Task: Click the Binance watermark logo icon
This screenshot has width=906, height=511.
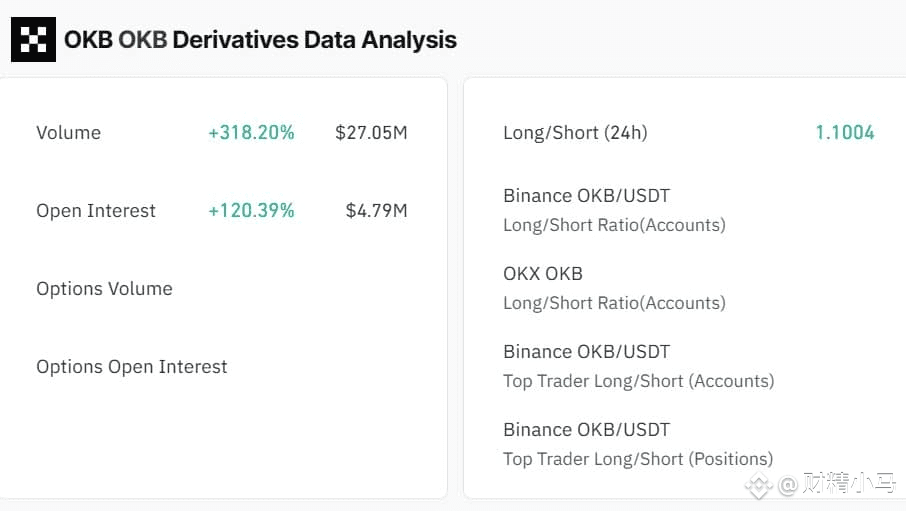Action: coord(758,486)
